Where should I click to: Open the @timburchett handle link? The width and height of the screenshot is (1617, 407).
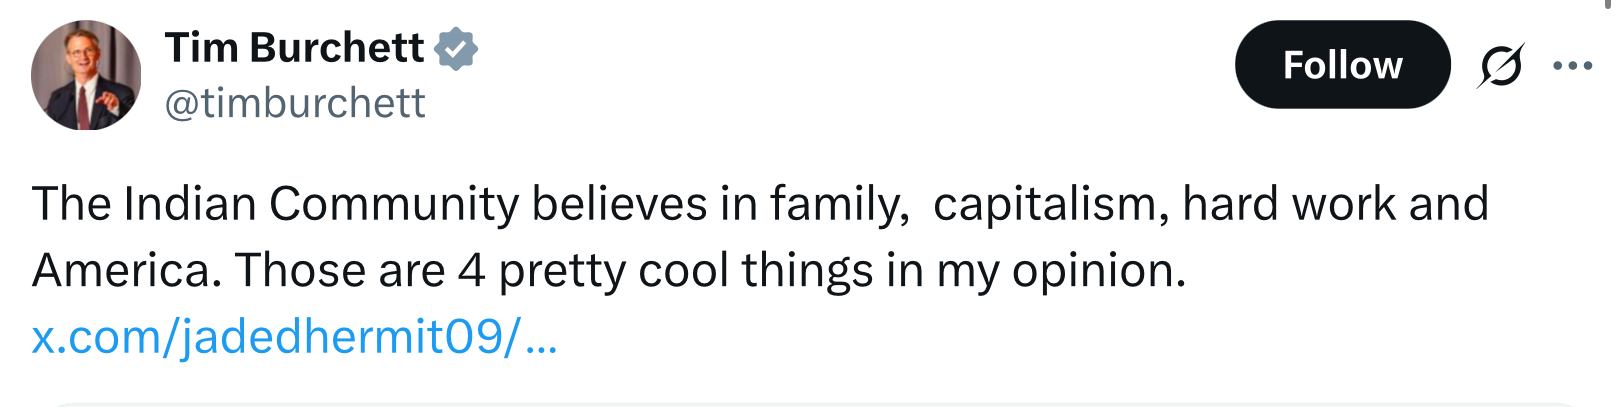point(294,103)
